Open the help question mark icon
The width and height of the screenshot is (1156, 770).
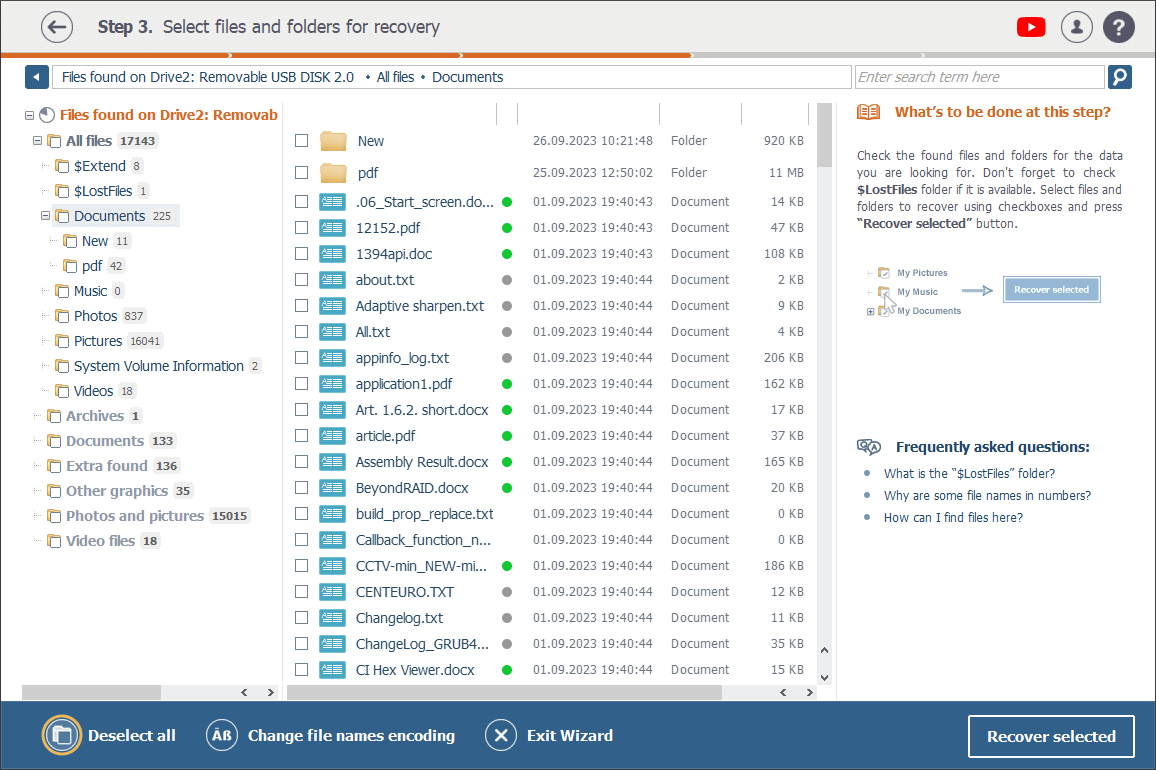(1118, 27)
